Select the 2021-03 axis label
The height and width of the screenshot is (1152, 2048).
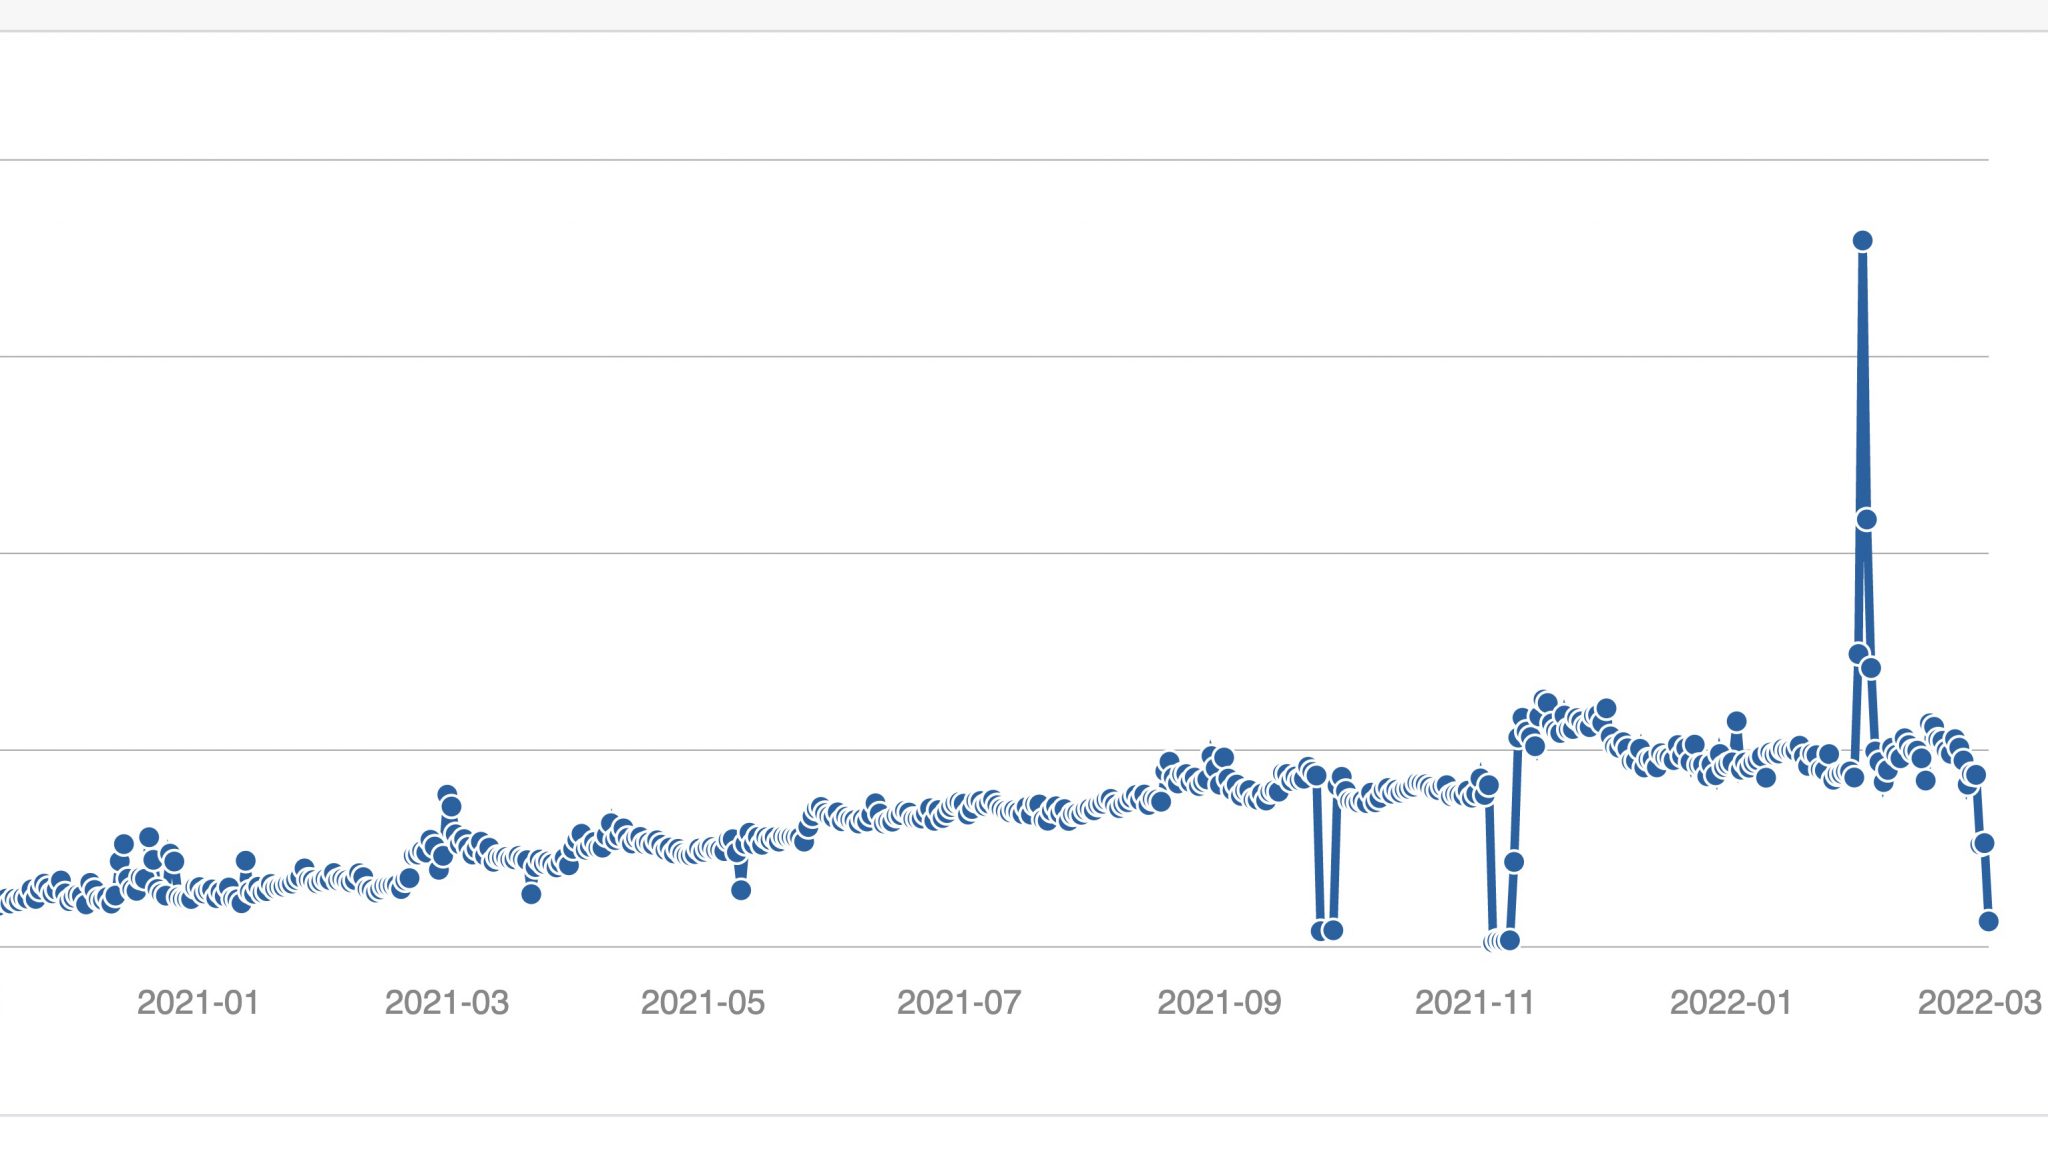pyautogui.click(x=447, y=1002)
